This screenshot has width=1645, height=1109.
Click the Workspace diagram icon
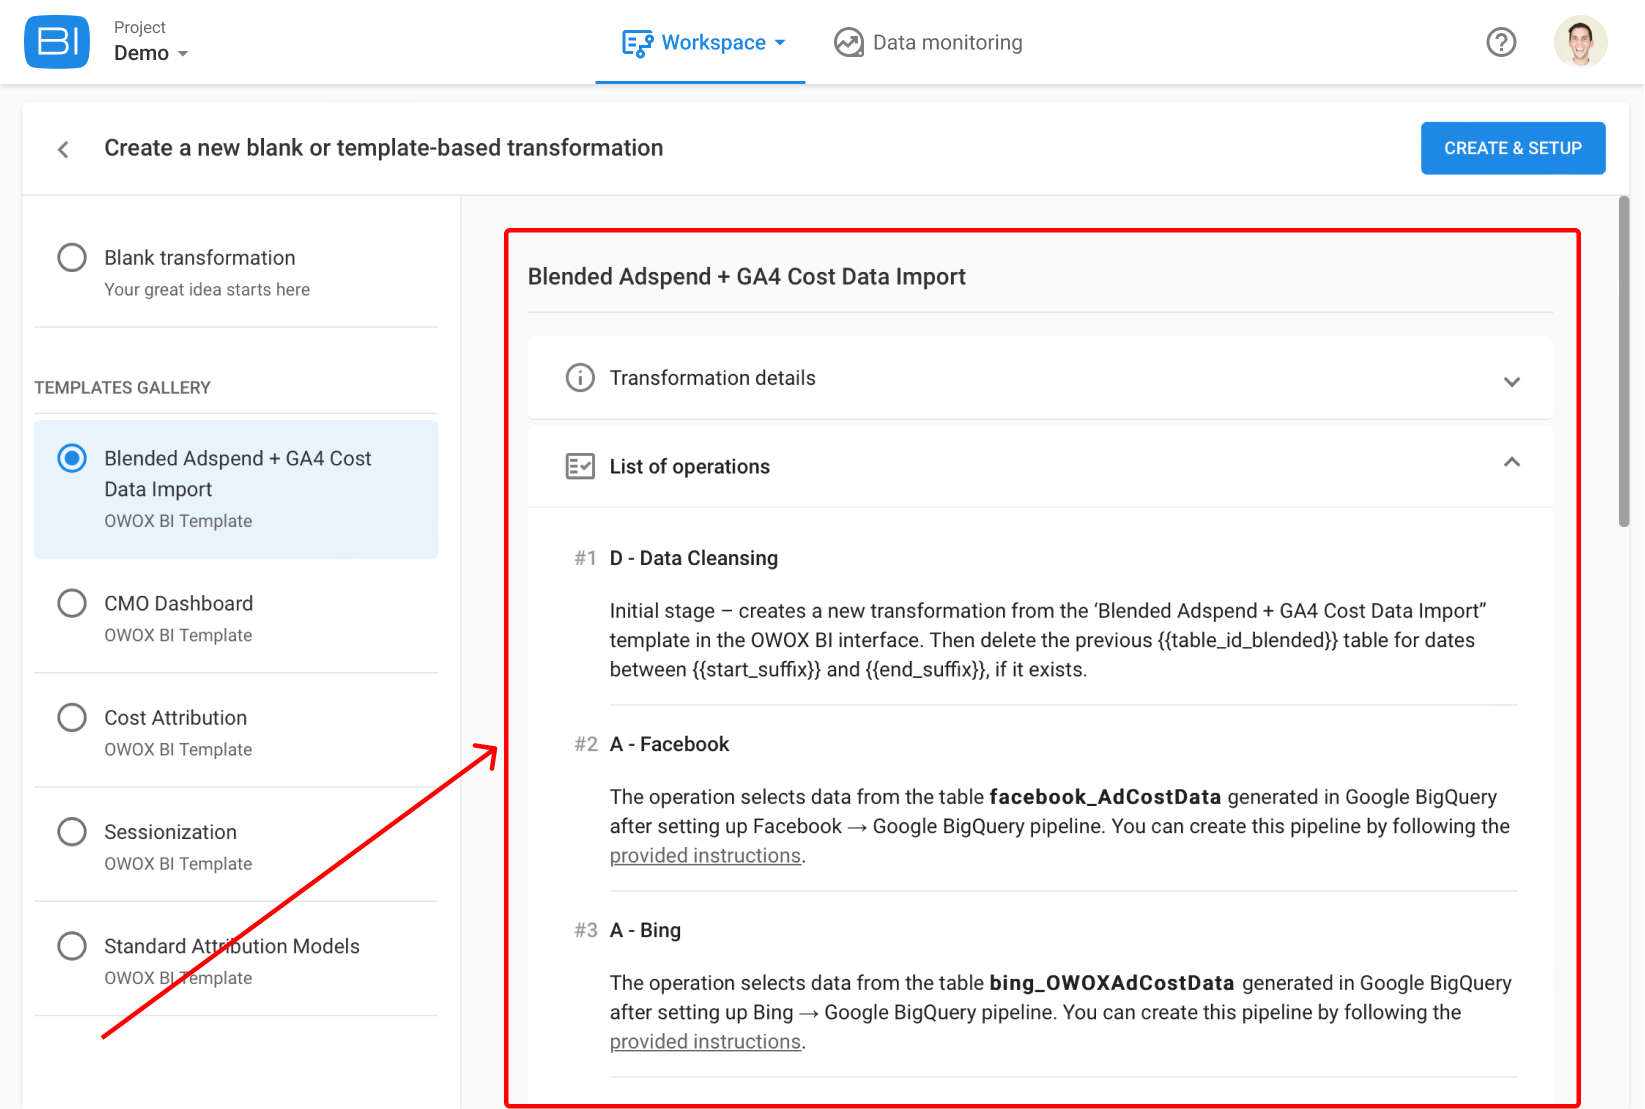(x=637, y=43)
